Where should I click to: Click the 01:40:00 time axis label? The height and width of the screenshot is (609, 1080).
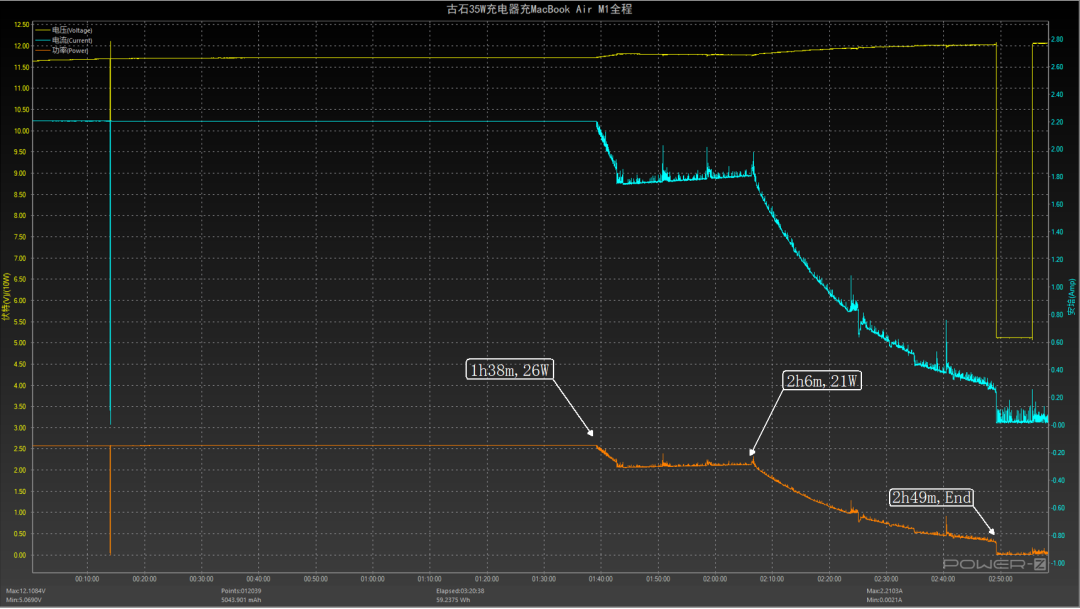pos(601,579)
